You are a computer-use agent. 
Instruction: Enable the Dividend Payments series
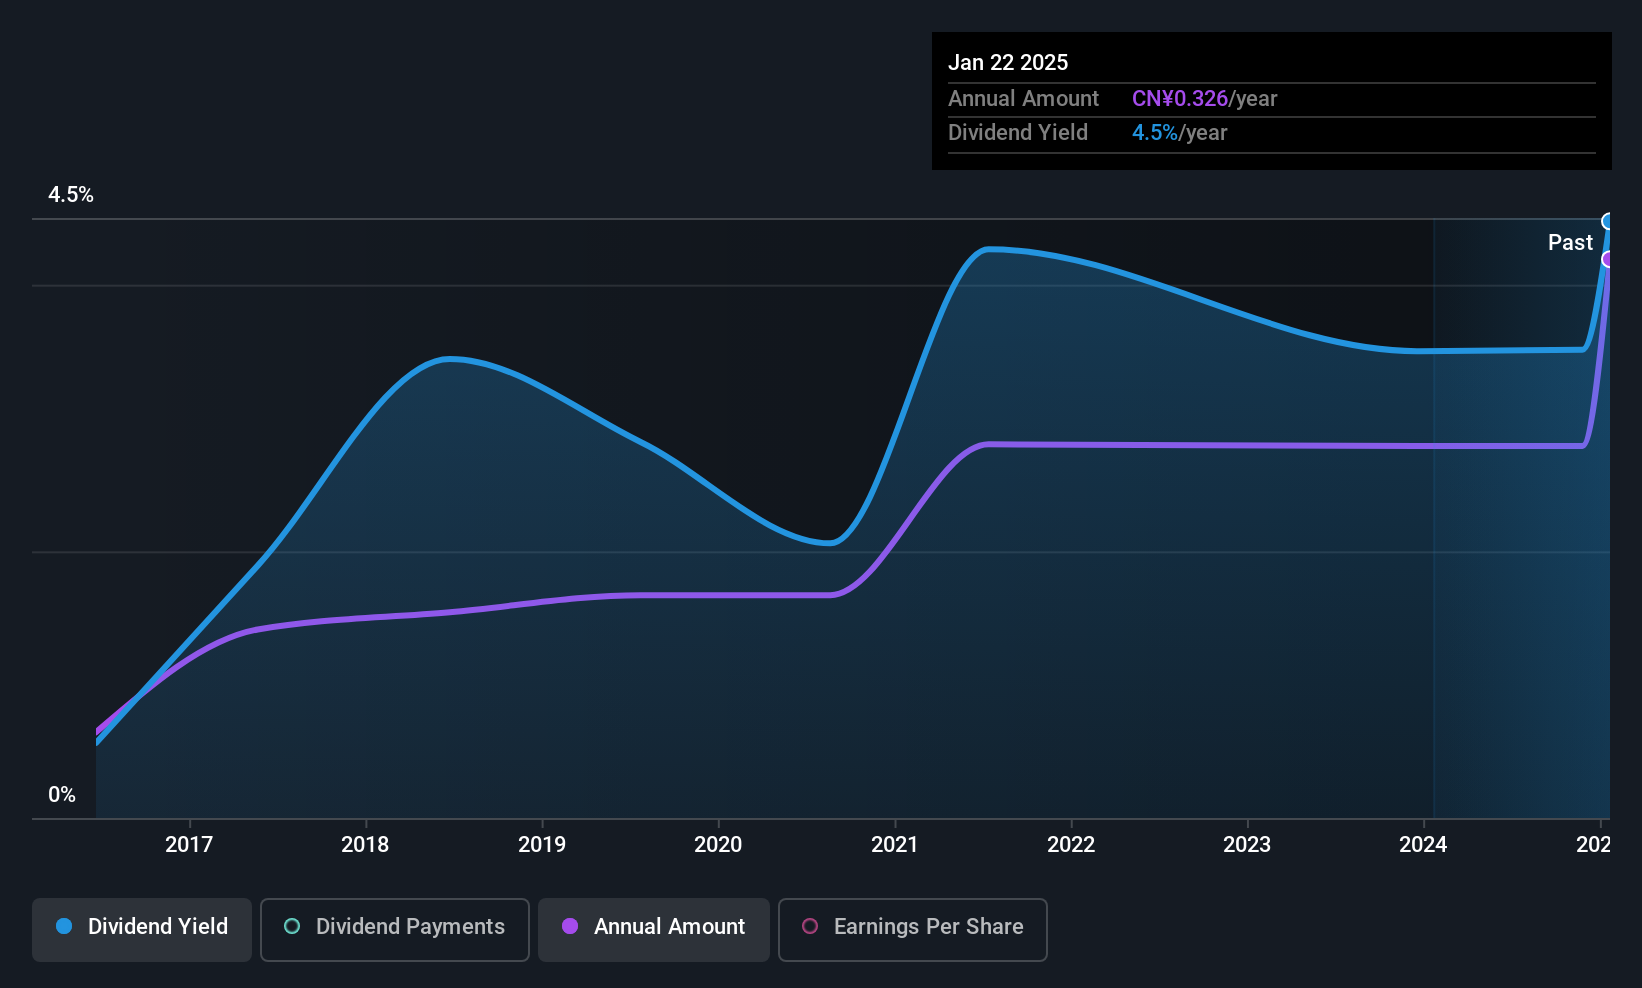(x=394, y=929)
